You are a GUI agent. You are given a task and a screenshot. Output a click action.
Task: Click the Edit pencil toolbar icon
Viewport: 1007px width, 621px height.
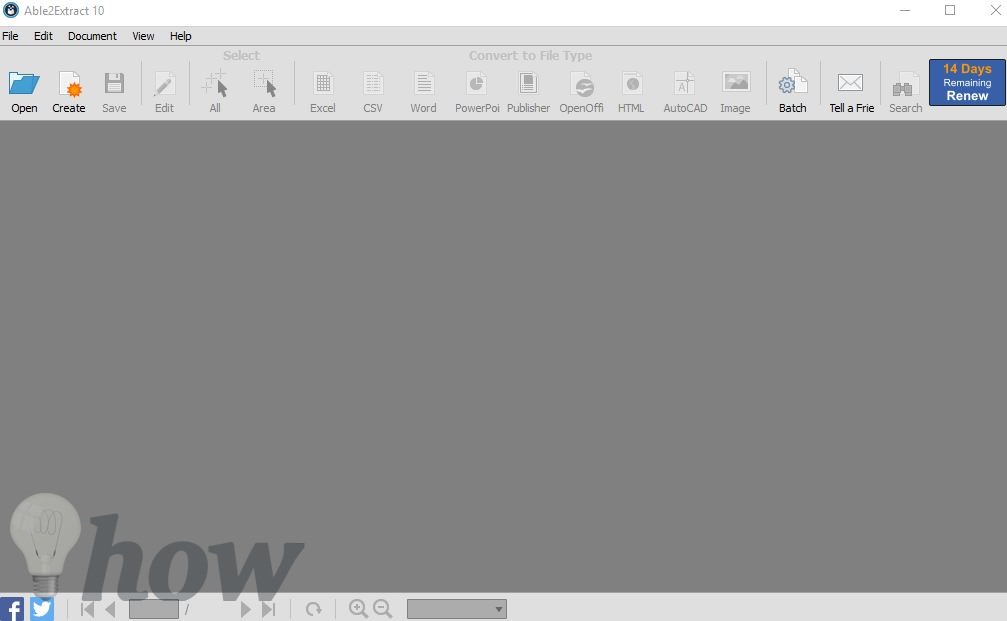click(x=164, y=83)
